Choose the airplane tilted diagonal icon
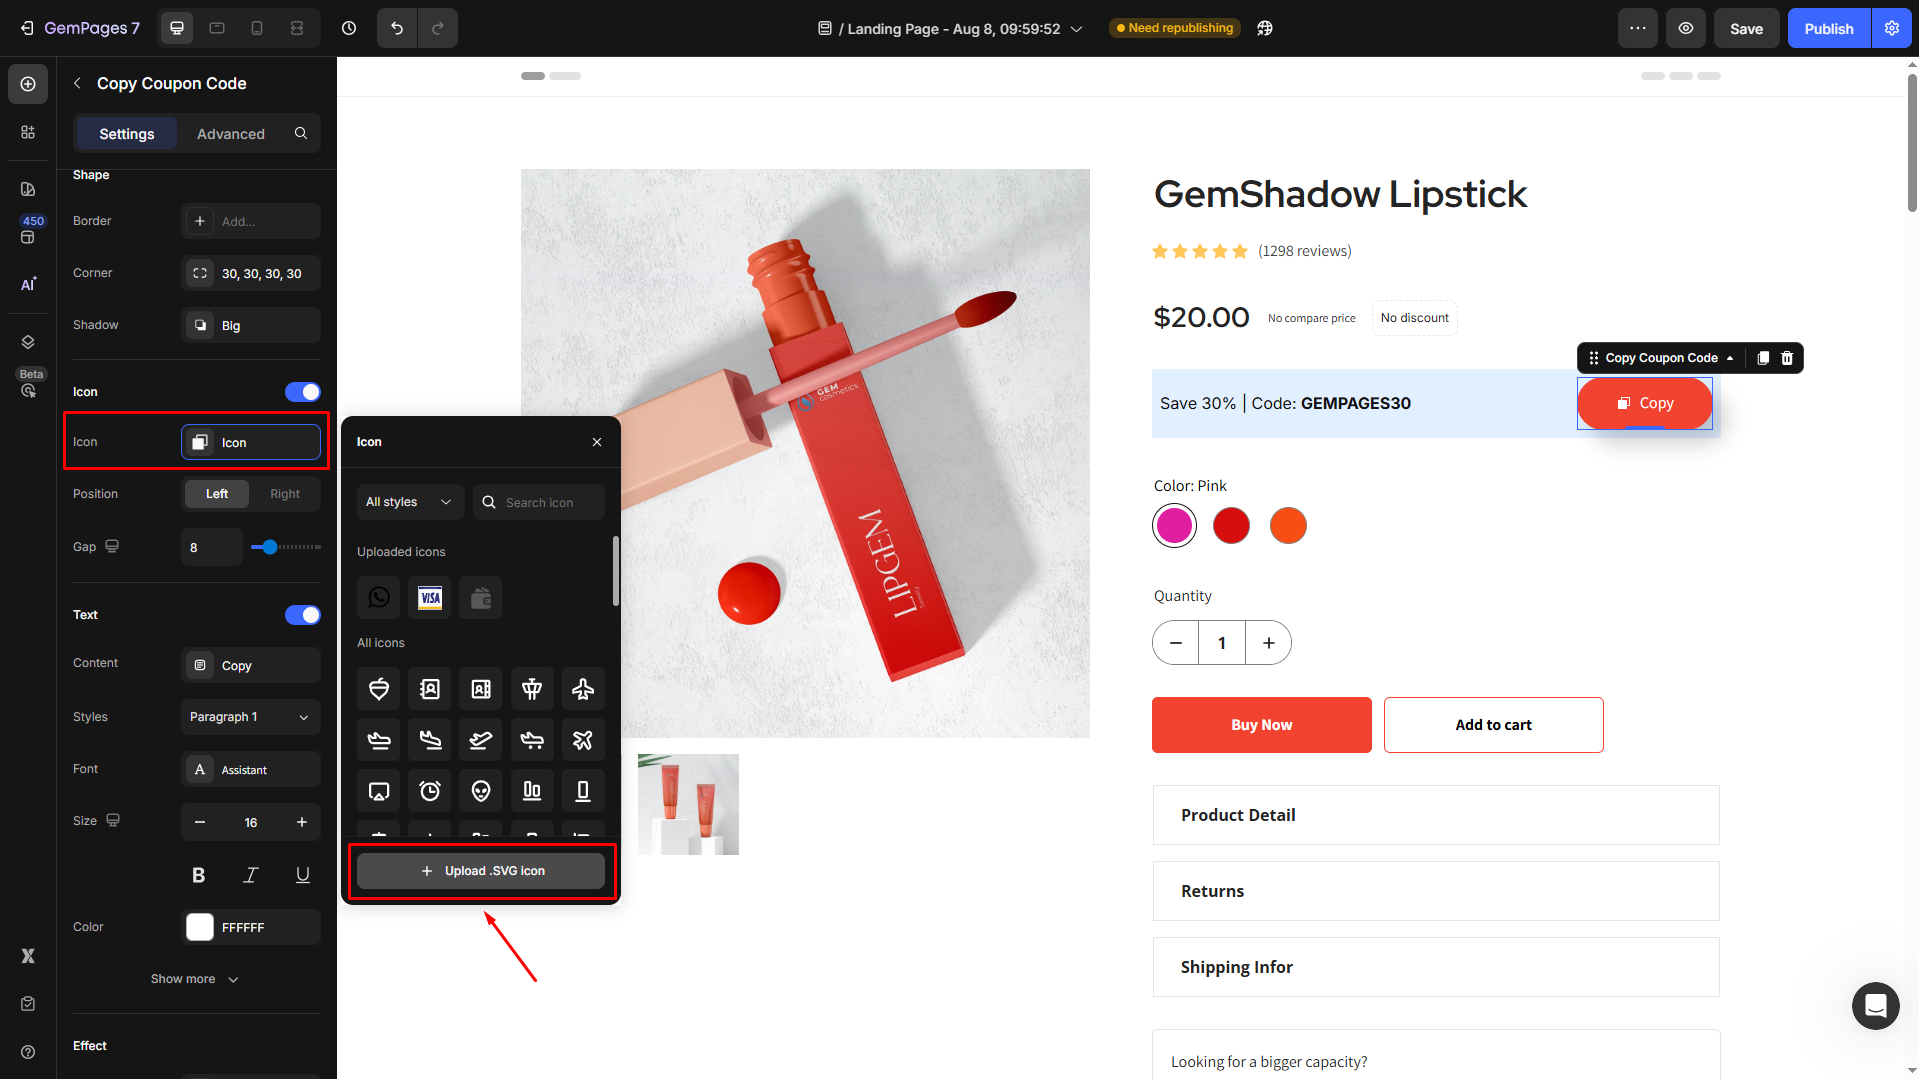1919x1079 pixels. (x=583, y=740)
